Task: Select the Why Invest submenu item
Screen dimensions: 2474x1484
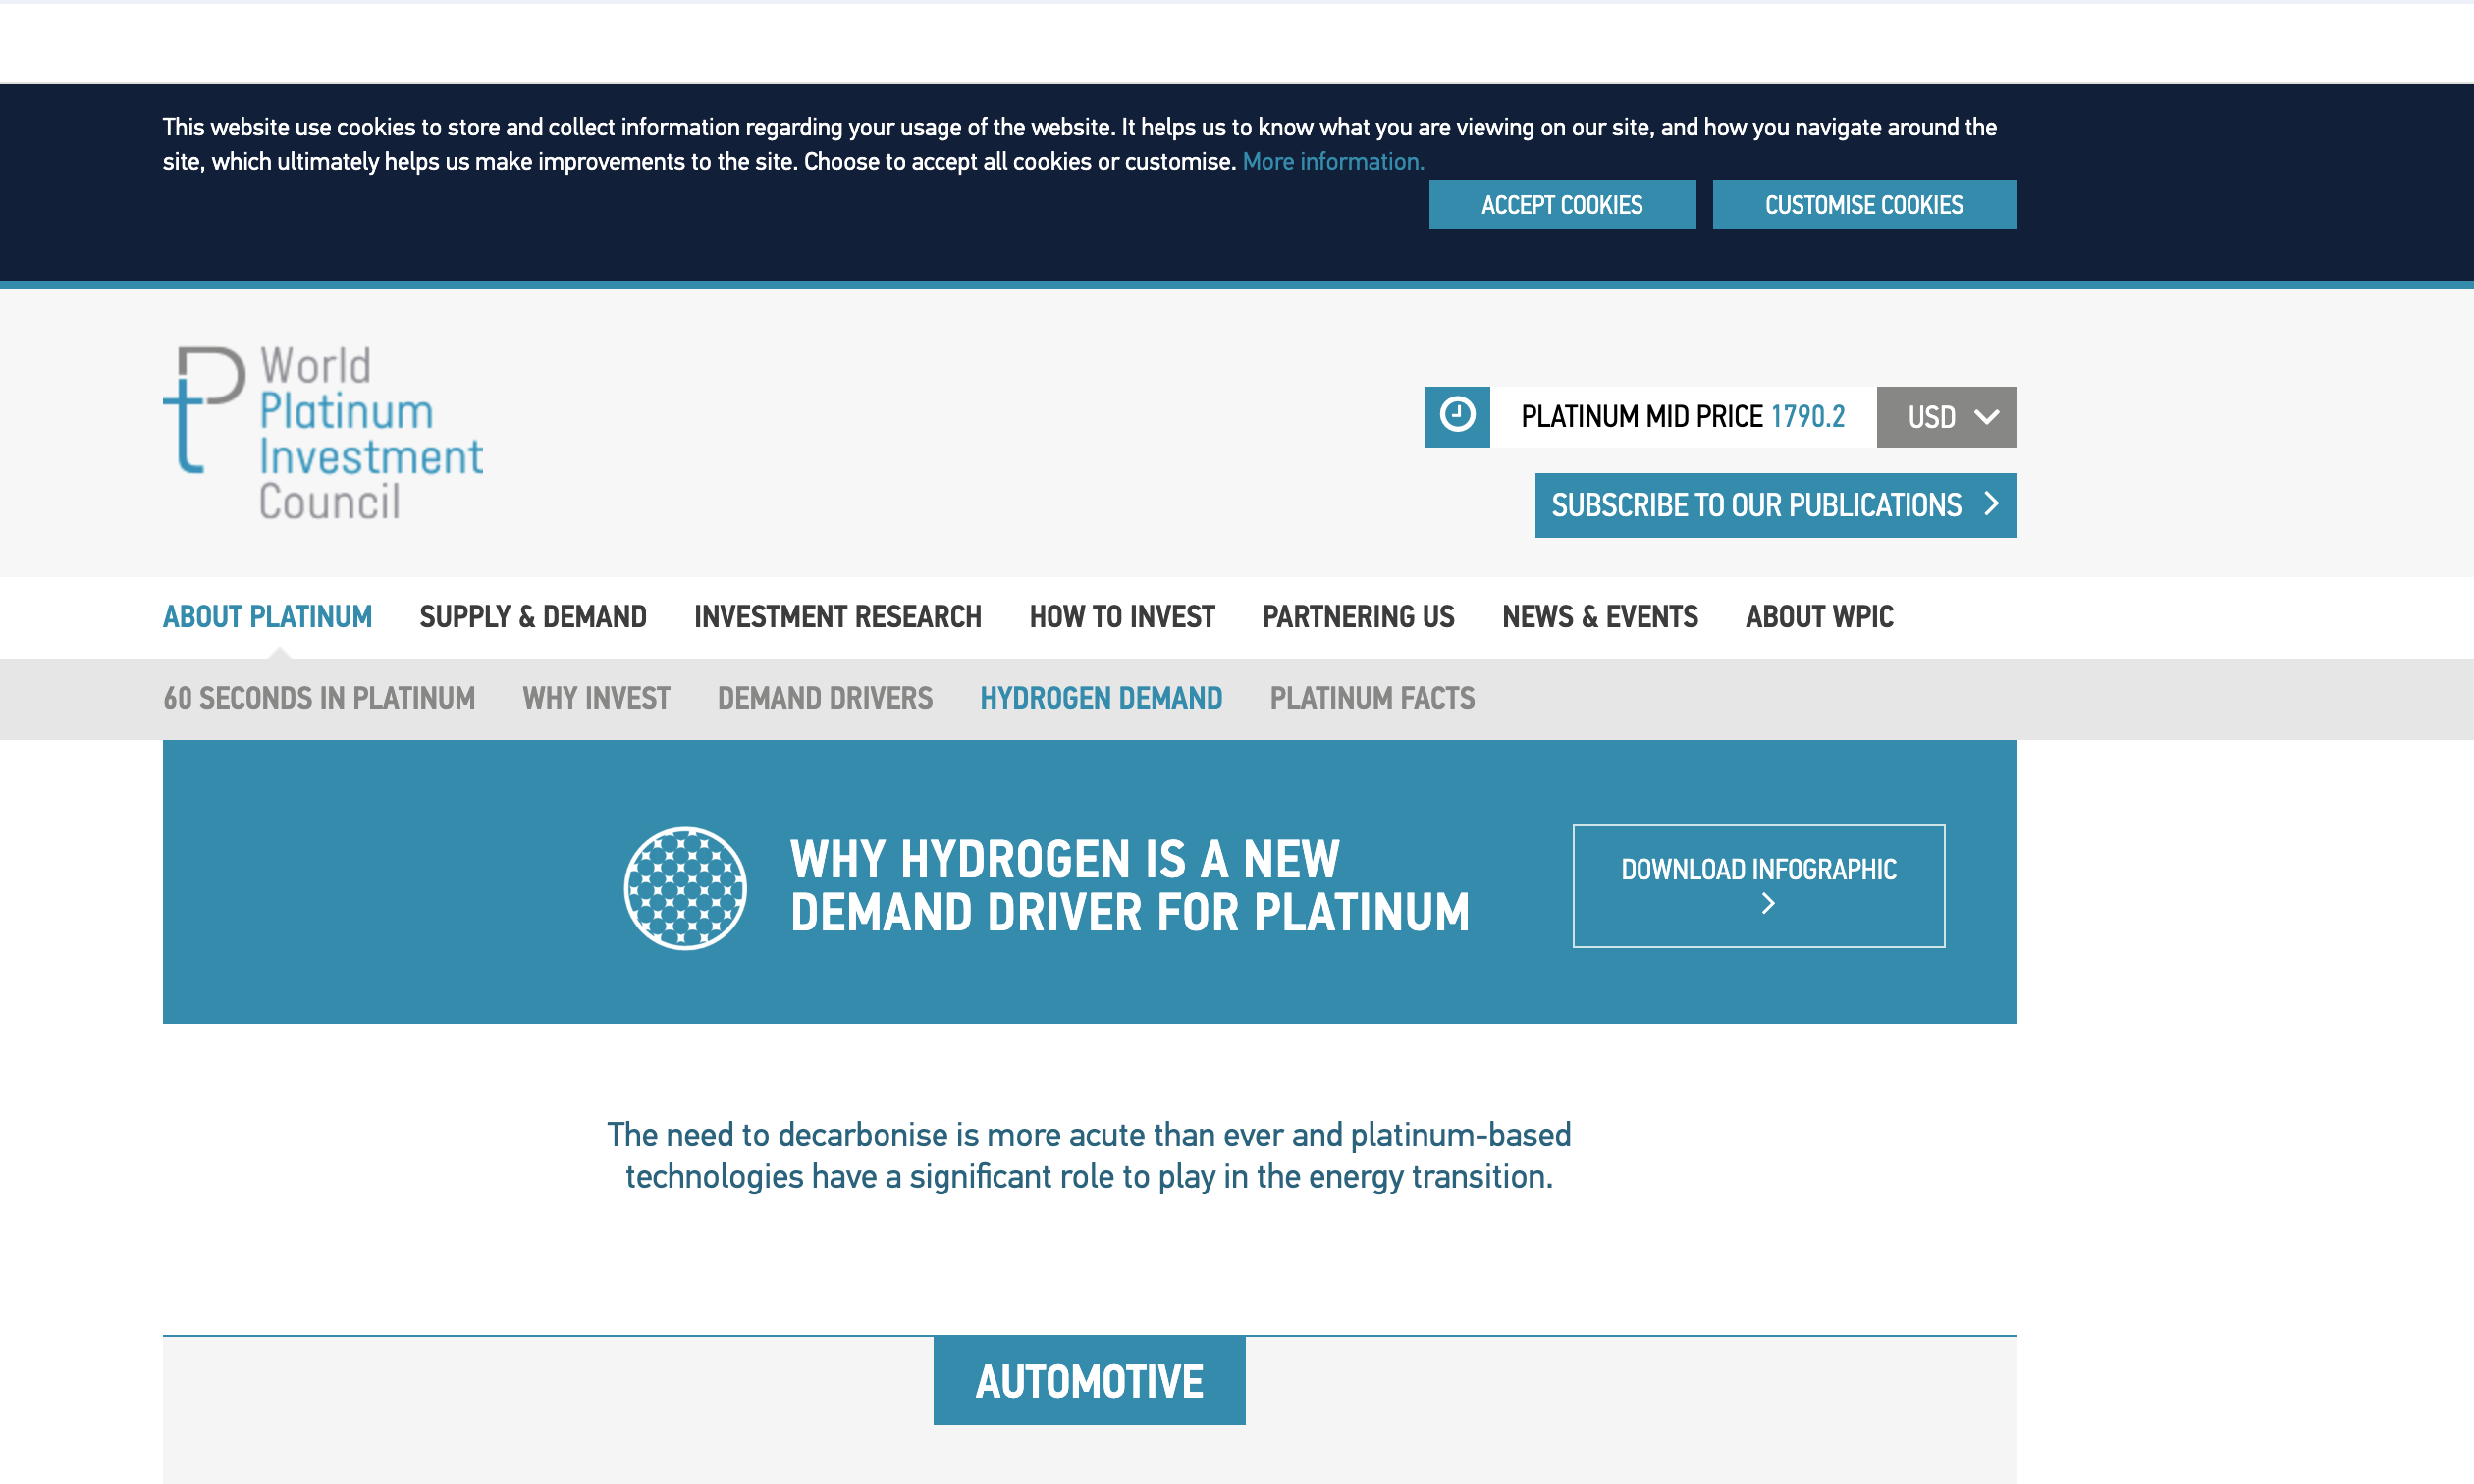Action: [x=596, y=698]
